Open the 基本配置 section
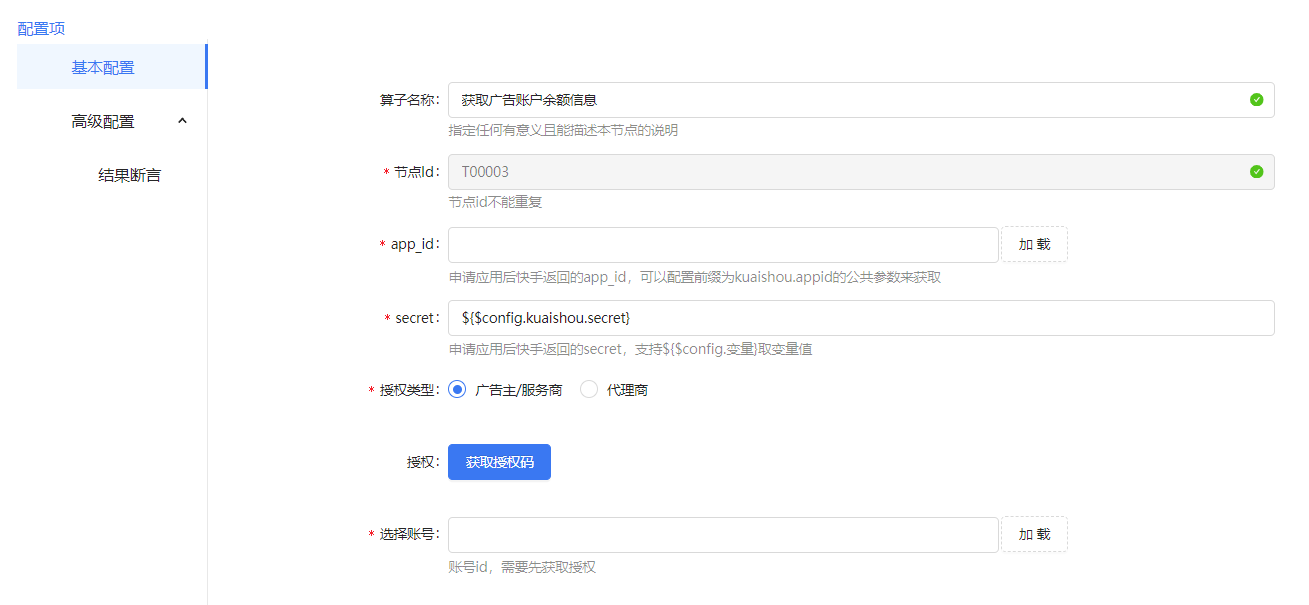1309x605 pixels. pyautogui.click(x=103, y=68)
